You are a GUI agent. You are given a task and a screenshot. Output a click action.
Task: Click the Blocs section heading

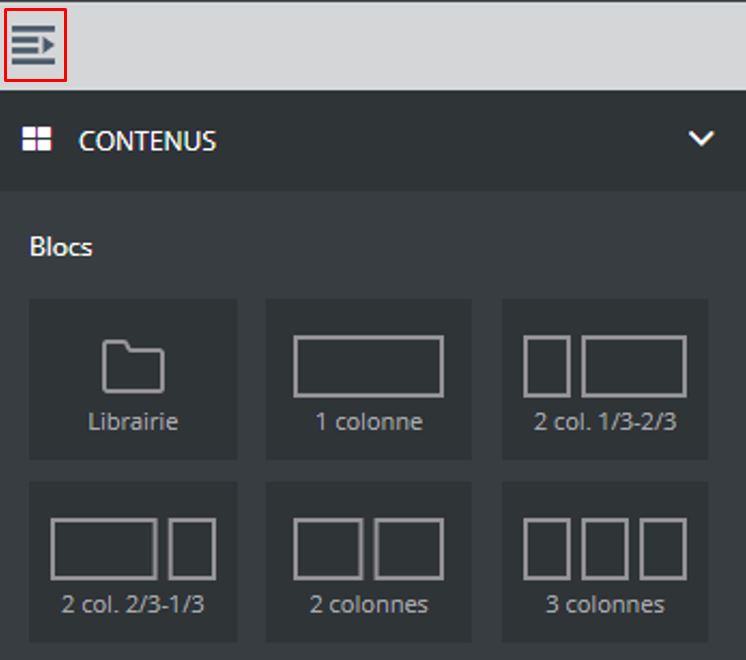61,246
